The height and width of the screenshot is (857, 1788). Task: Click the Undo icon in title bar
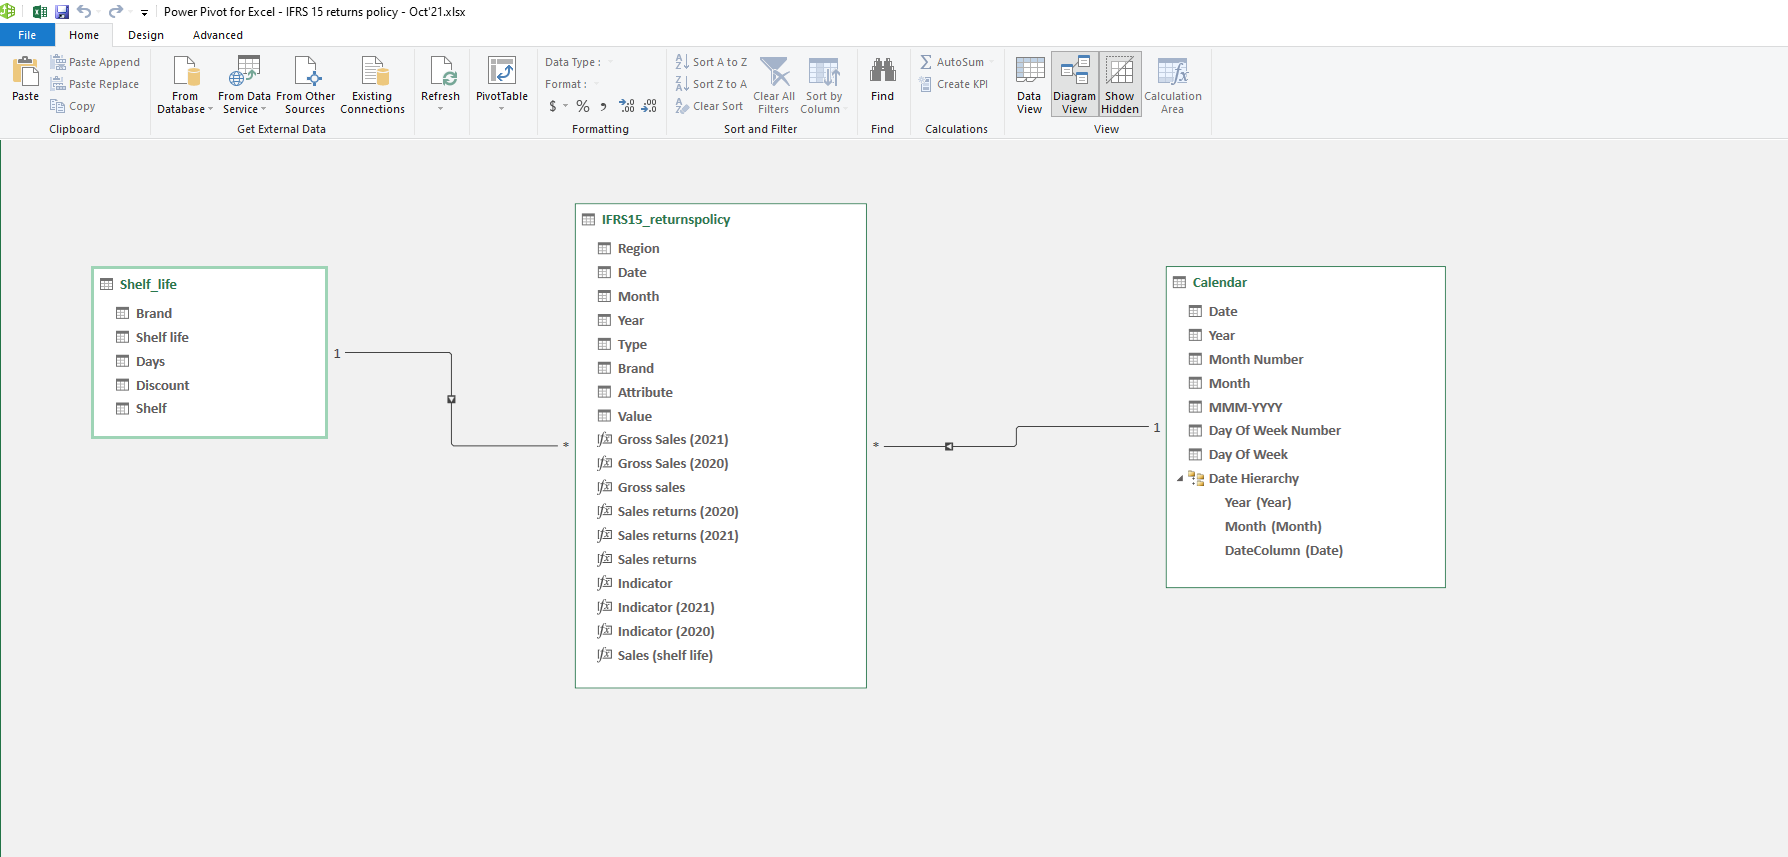click(x=84, y=12)
